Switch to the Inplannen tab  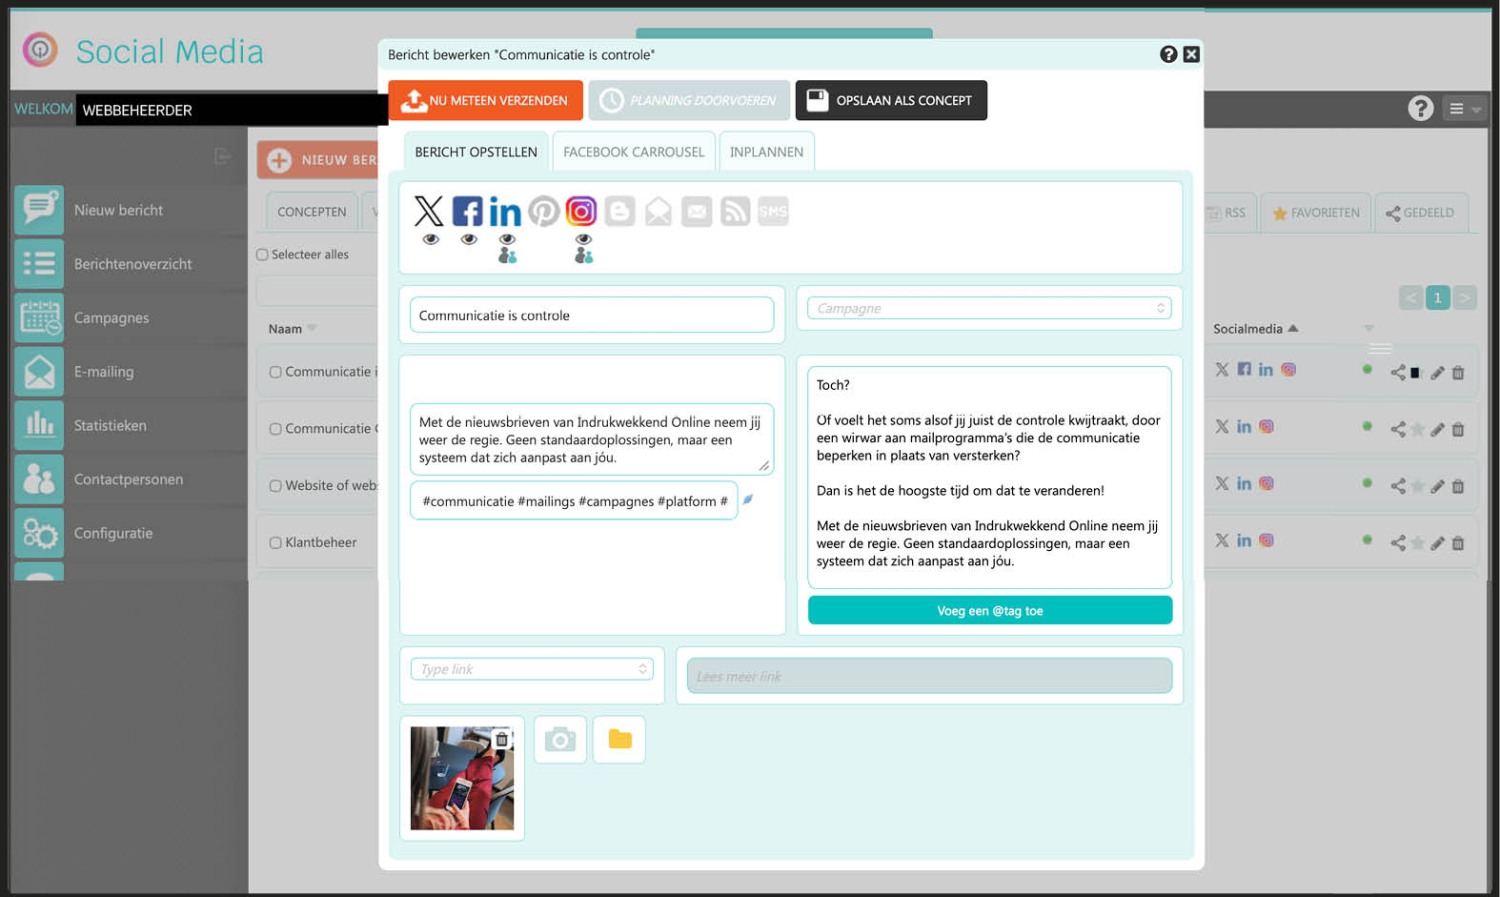pyautogui.click(x=766, y=152)
